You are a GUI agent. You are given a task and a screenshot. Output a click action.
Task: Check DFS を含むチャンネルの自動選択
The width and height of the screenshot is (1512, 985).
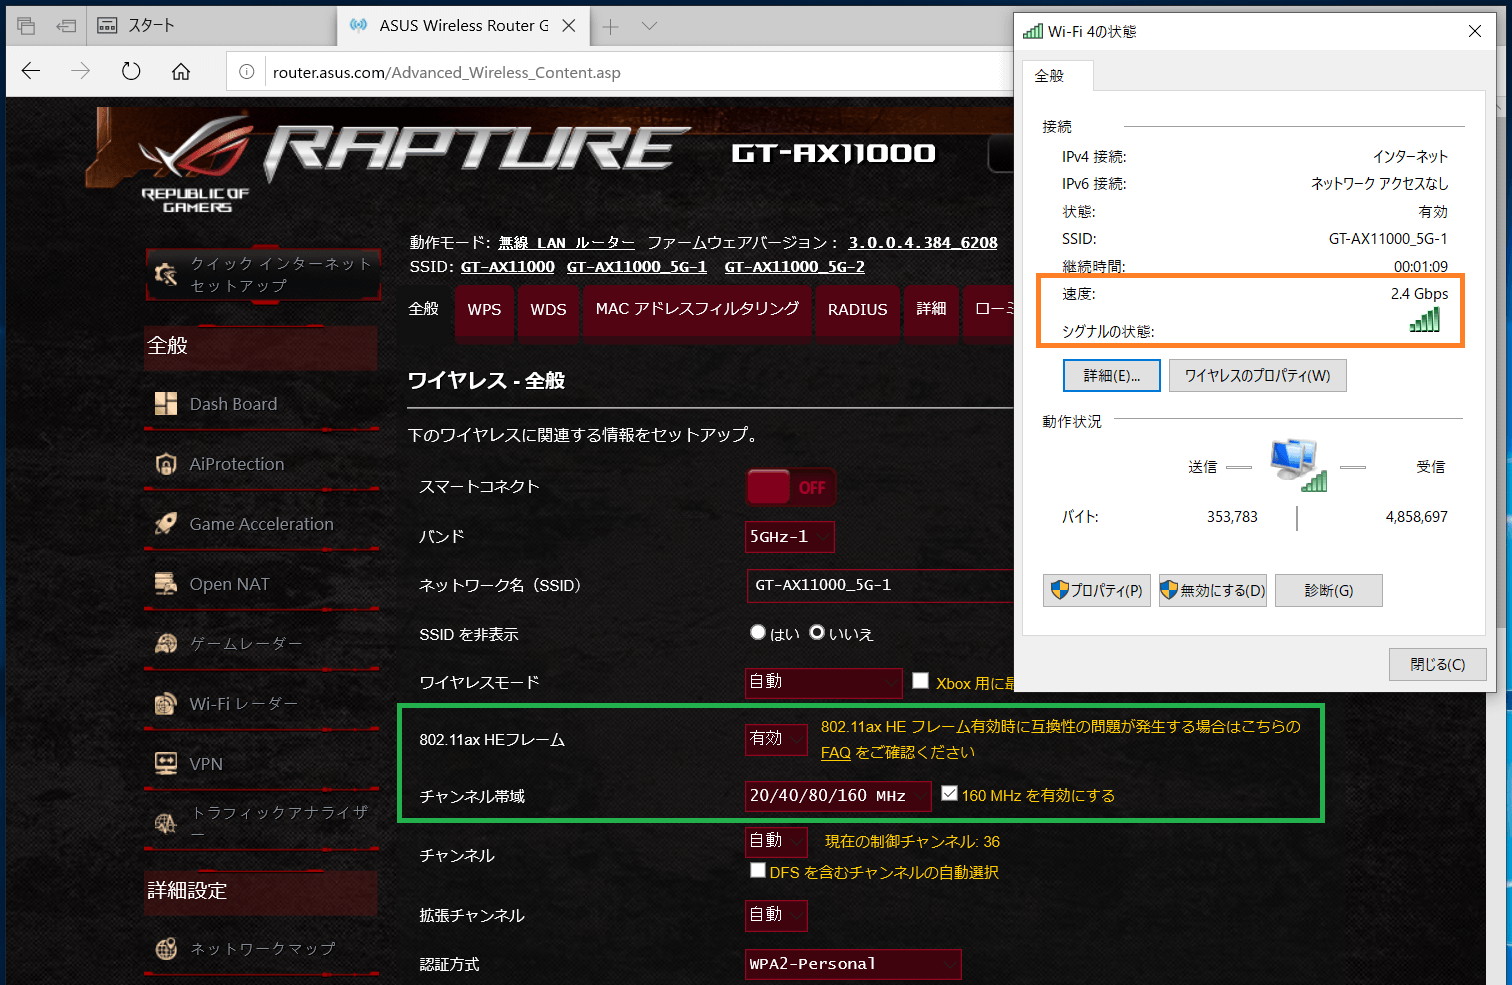point(758,871)
